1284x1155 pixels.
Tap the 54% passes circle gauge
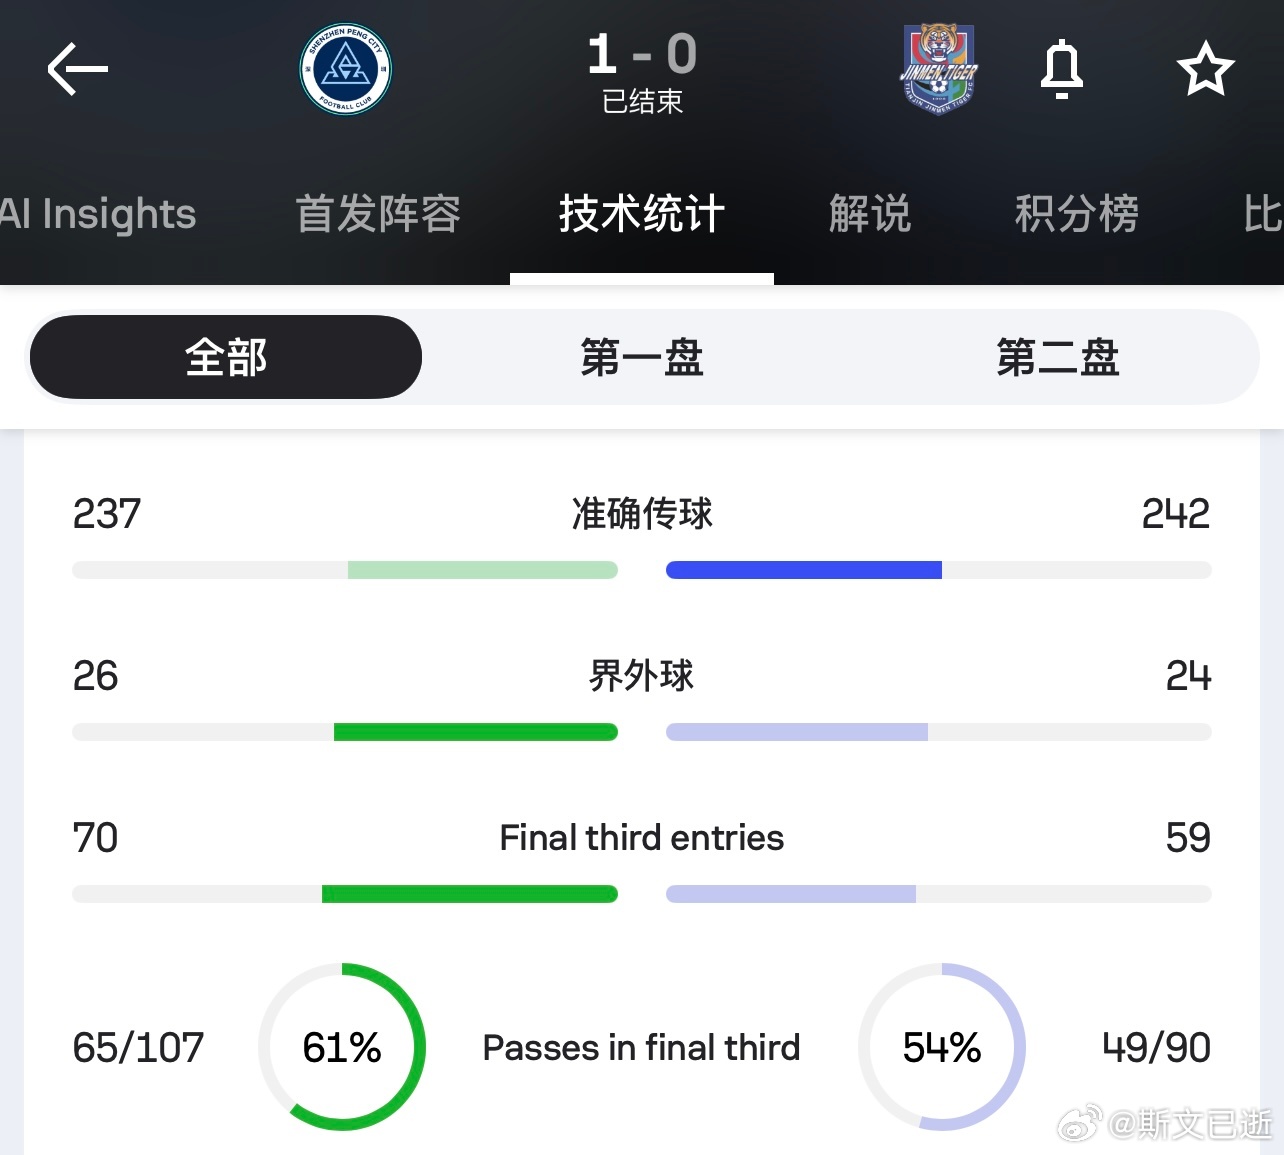click(x=942, y=1047)
